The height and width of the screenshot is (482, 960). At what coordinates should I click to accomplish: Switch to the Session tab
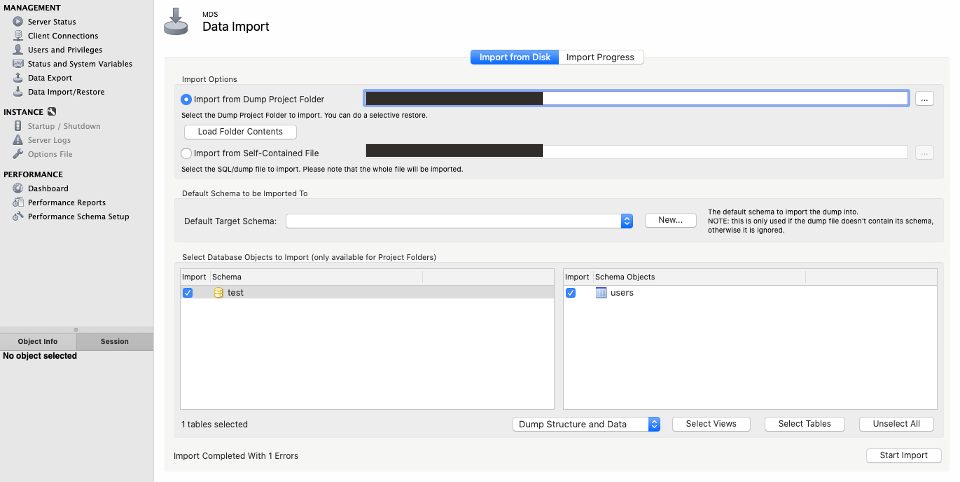[x=114, y=341]
